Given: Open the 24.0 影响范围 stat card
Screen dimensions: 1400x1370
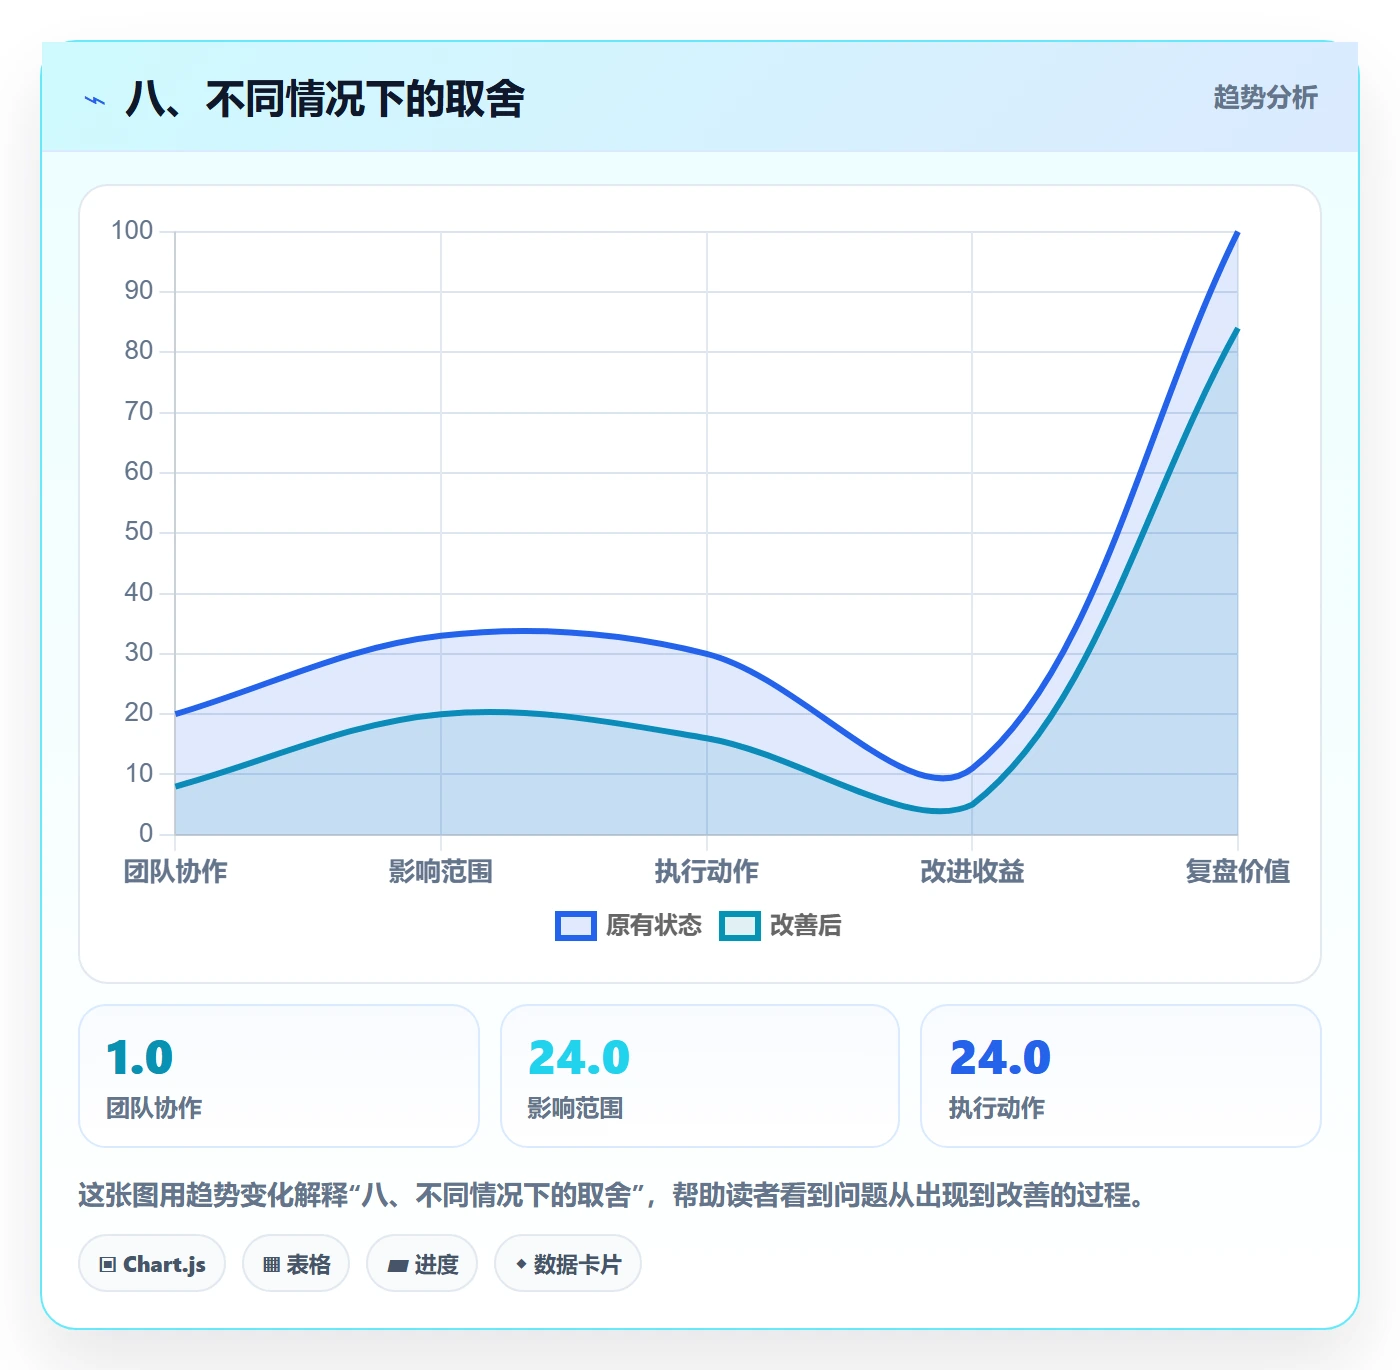Looking at the screenshot, I should [700, 1076].
